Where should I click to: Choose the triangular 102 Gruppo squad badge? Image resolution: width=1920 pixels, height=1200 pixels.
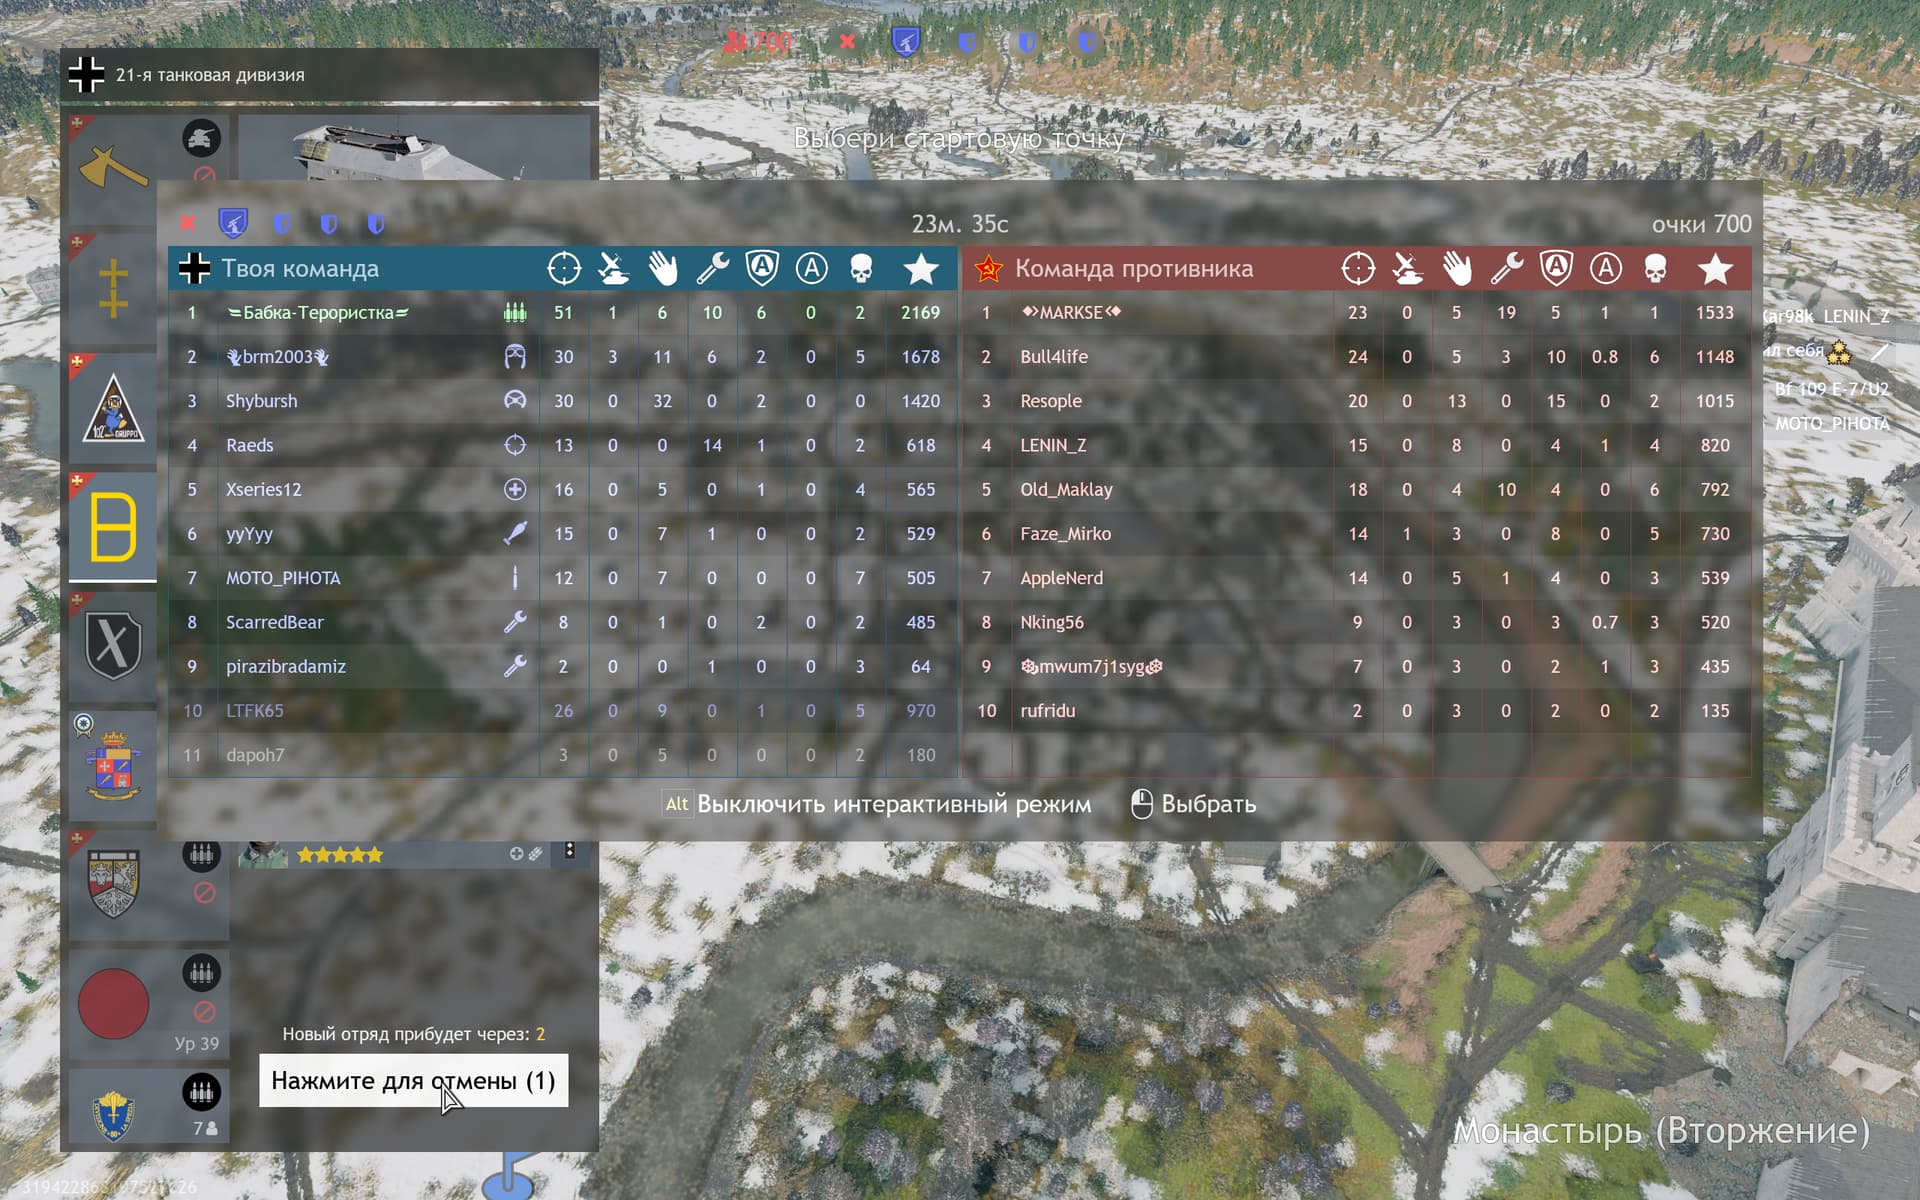112,408
